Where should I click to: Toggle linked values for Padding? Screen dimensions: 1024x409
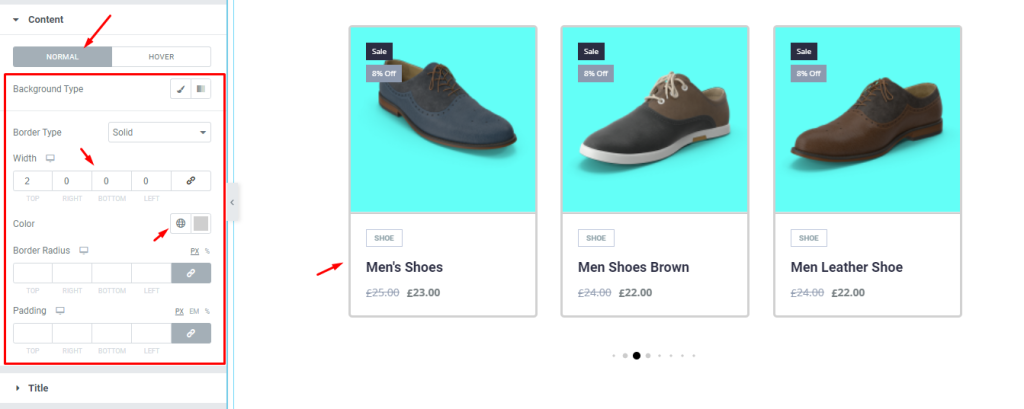[191, 333]
